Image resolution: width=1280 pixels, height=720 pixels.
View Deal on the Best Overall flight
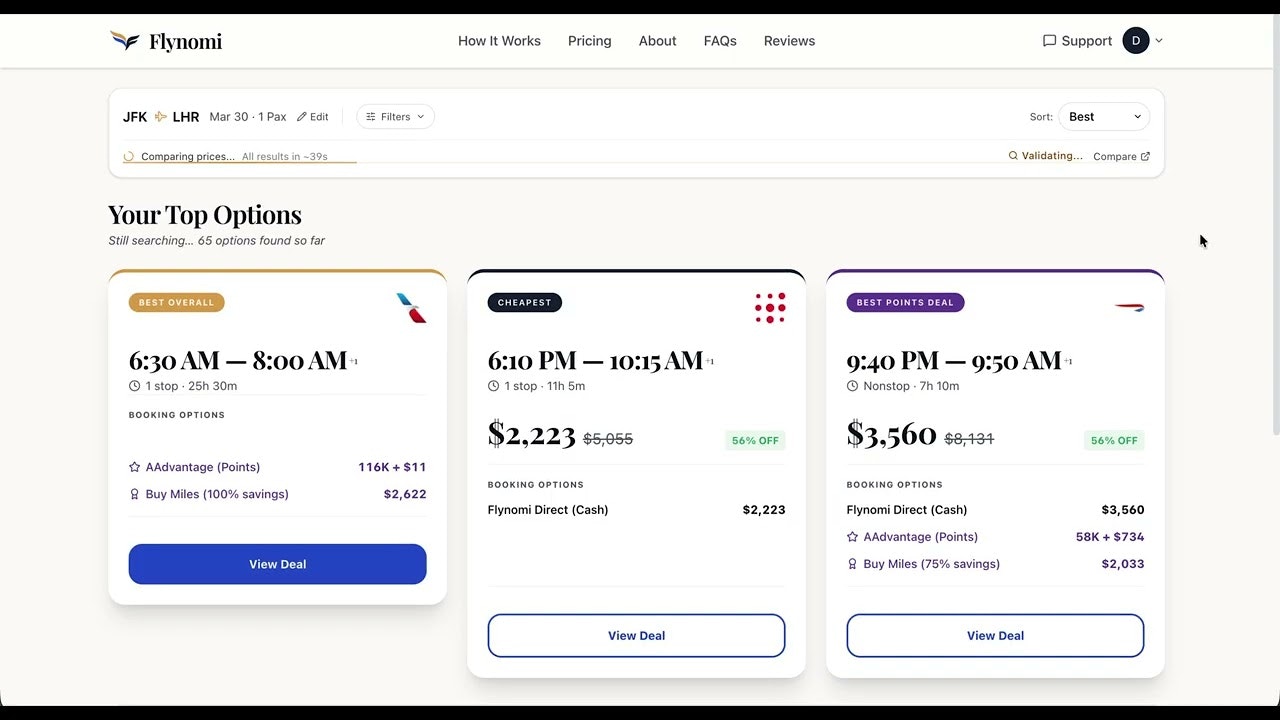coord(278,564)
